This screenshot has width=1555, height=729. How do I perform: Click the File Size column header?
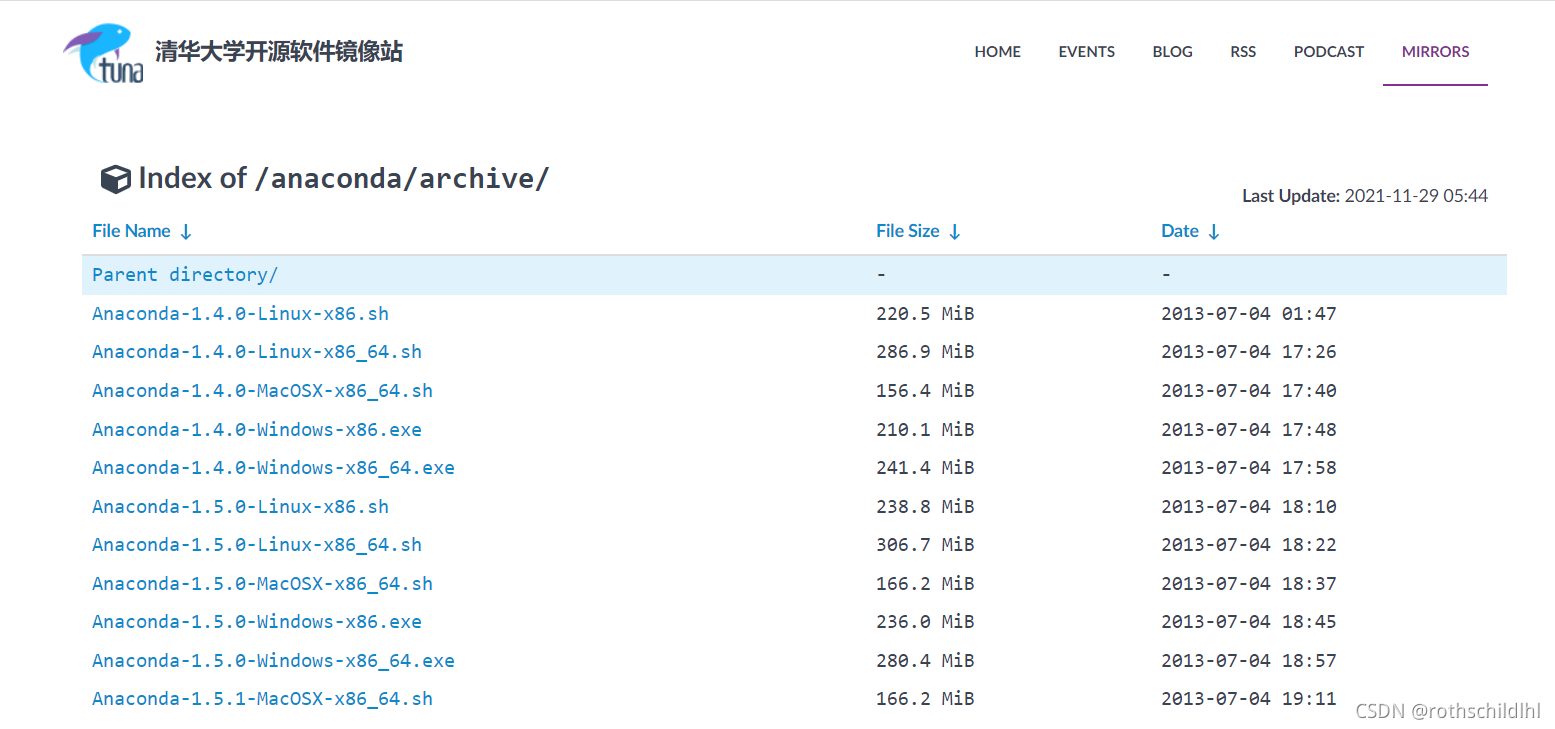pyautogui.click(x=908, y=231)
